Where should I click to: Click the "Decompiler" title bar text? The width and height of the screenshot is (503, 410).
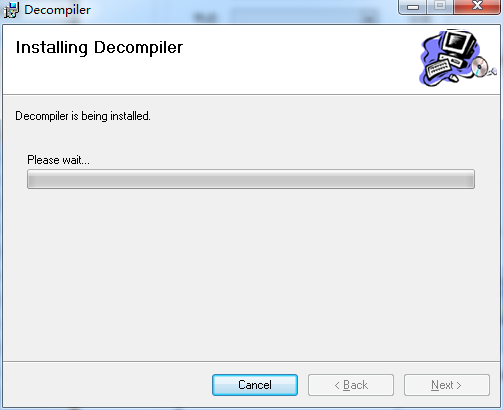(x=57, y=10)
